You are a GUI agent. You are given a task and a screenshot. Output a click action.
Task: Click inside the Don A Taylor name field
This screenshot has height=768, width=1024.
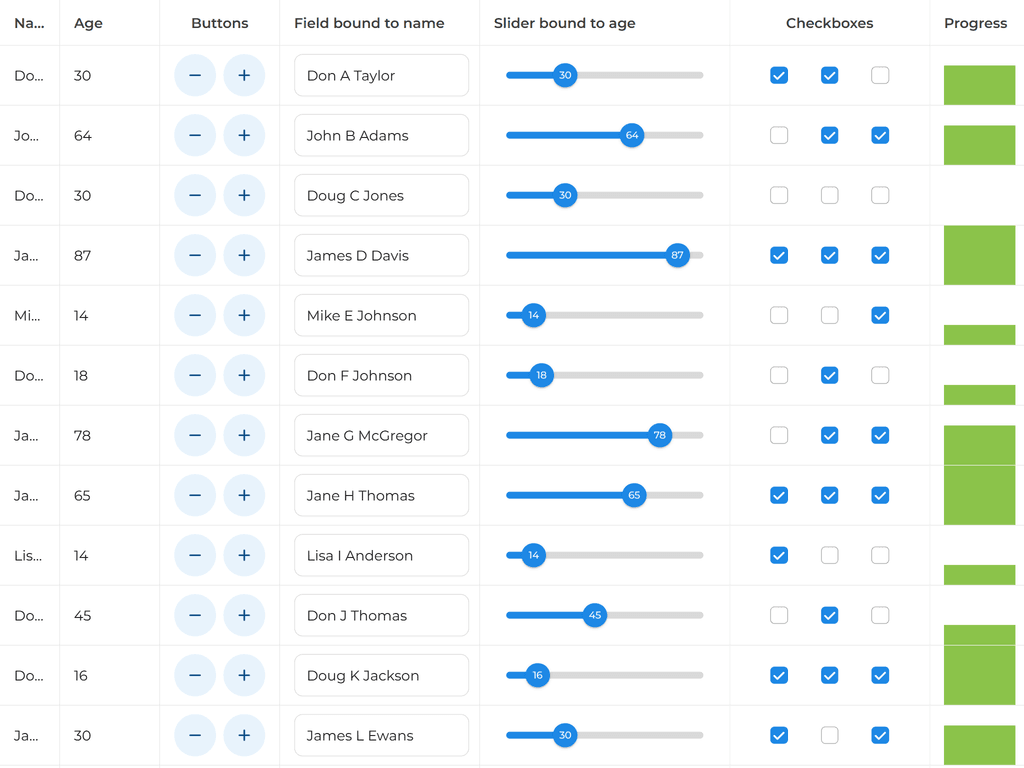(381, 75)
